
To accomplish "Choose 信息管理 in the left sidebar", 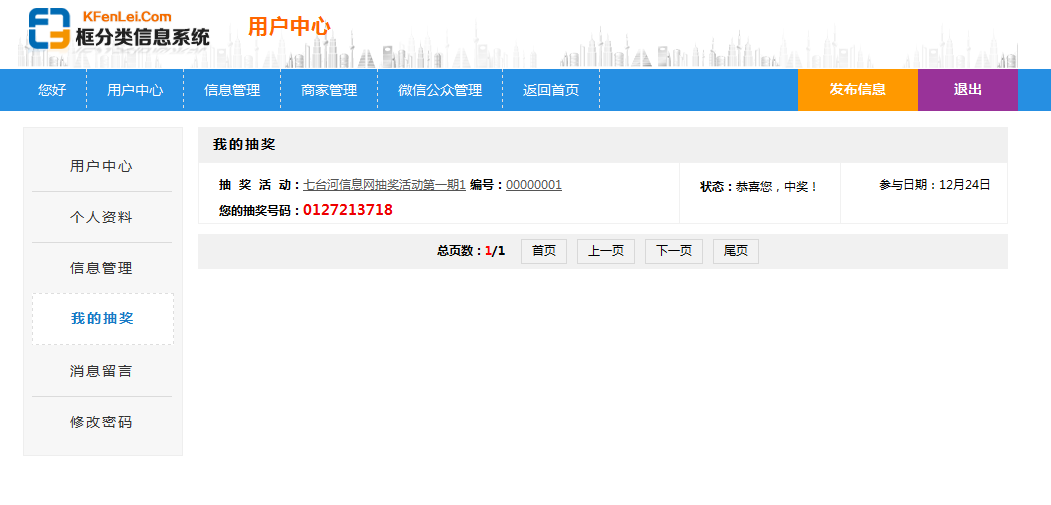I will click(x=101, y=268).
